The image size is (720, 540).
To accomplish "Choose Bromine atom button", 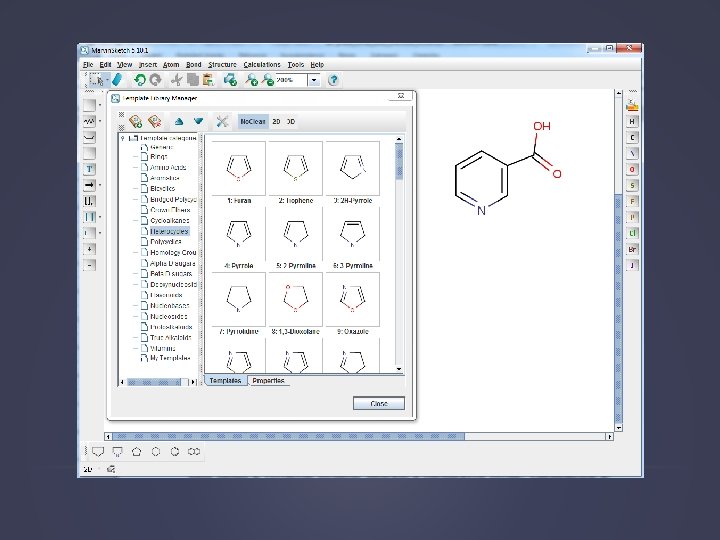I will click(632, 249).
